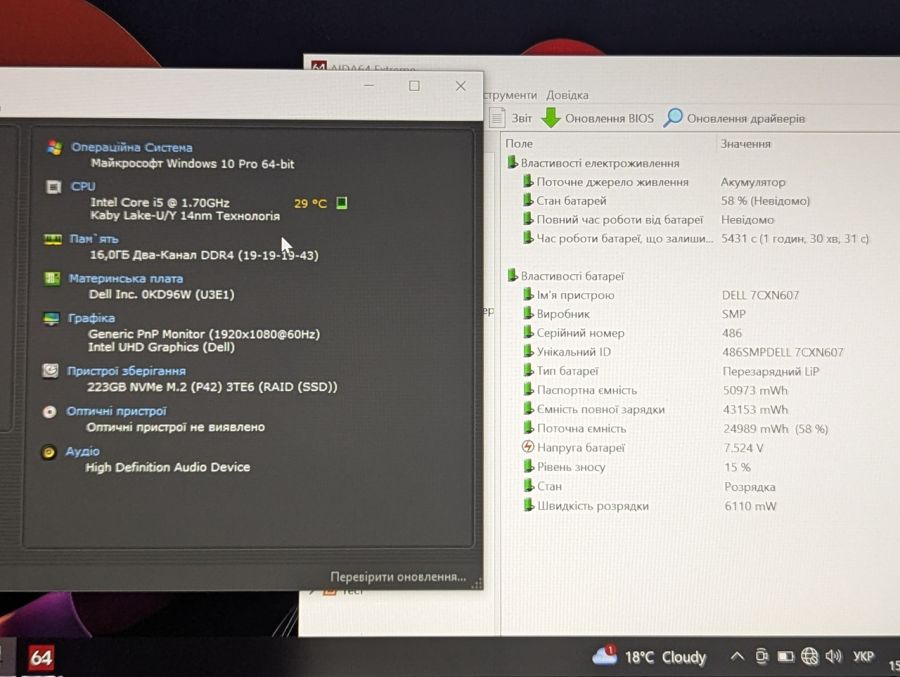
Task: Click the monitor icon beside Графіка
Action: 51,318
